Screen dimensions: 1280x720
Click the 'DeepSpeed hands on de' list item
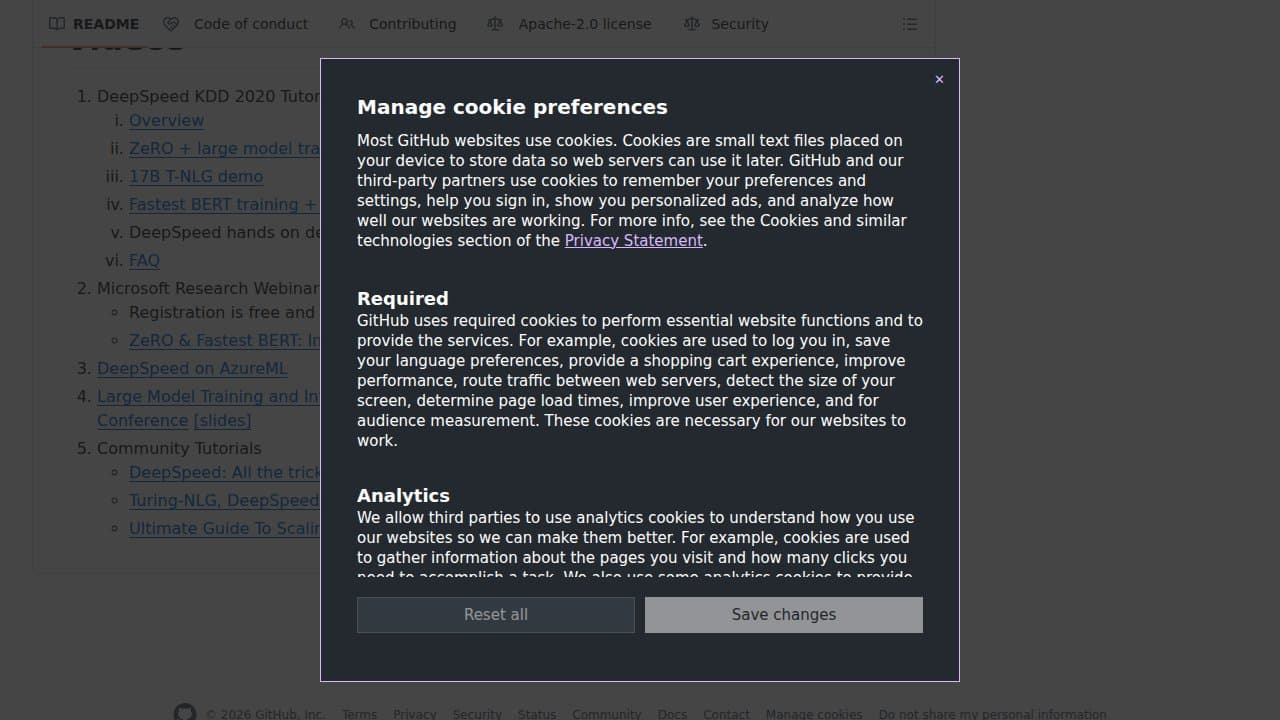[x=224, y=233]
